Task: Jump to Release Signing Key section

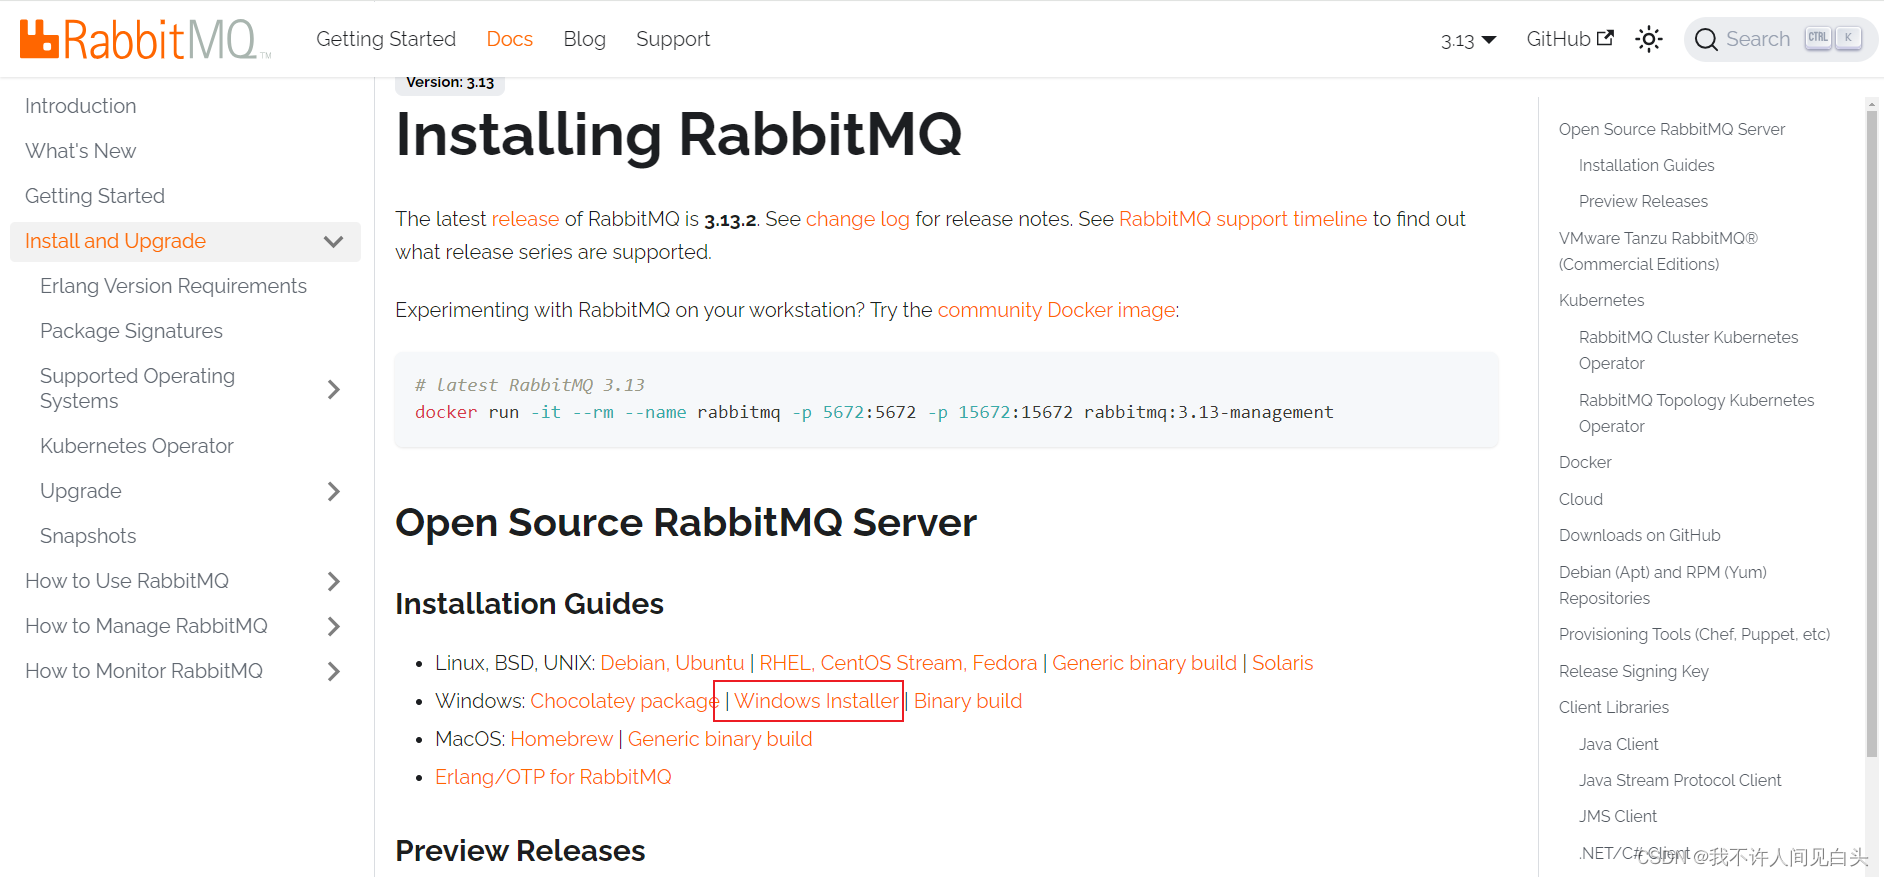Action: point(1633,671)
